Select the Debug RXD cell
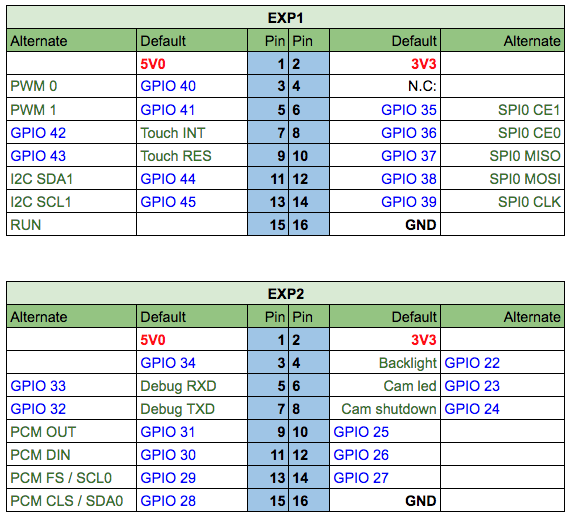 point(192,386)
